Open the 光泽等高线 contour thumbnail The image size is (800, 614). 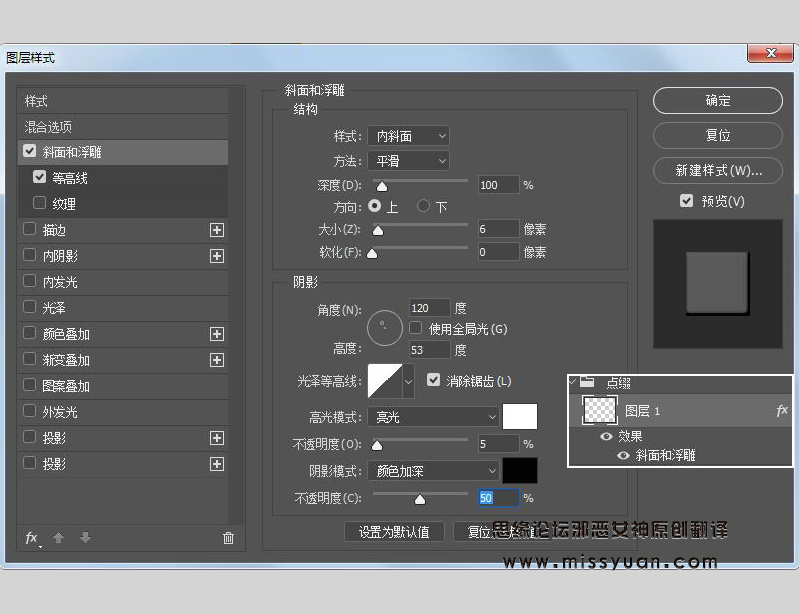385,382
